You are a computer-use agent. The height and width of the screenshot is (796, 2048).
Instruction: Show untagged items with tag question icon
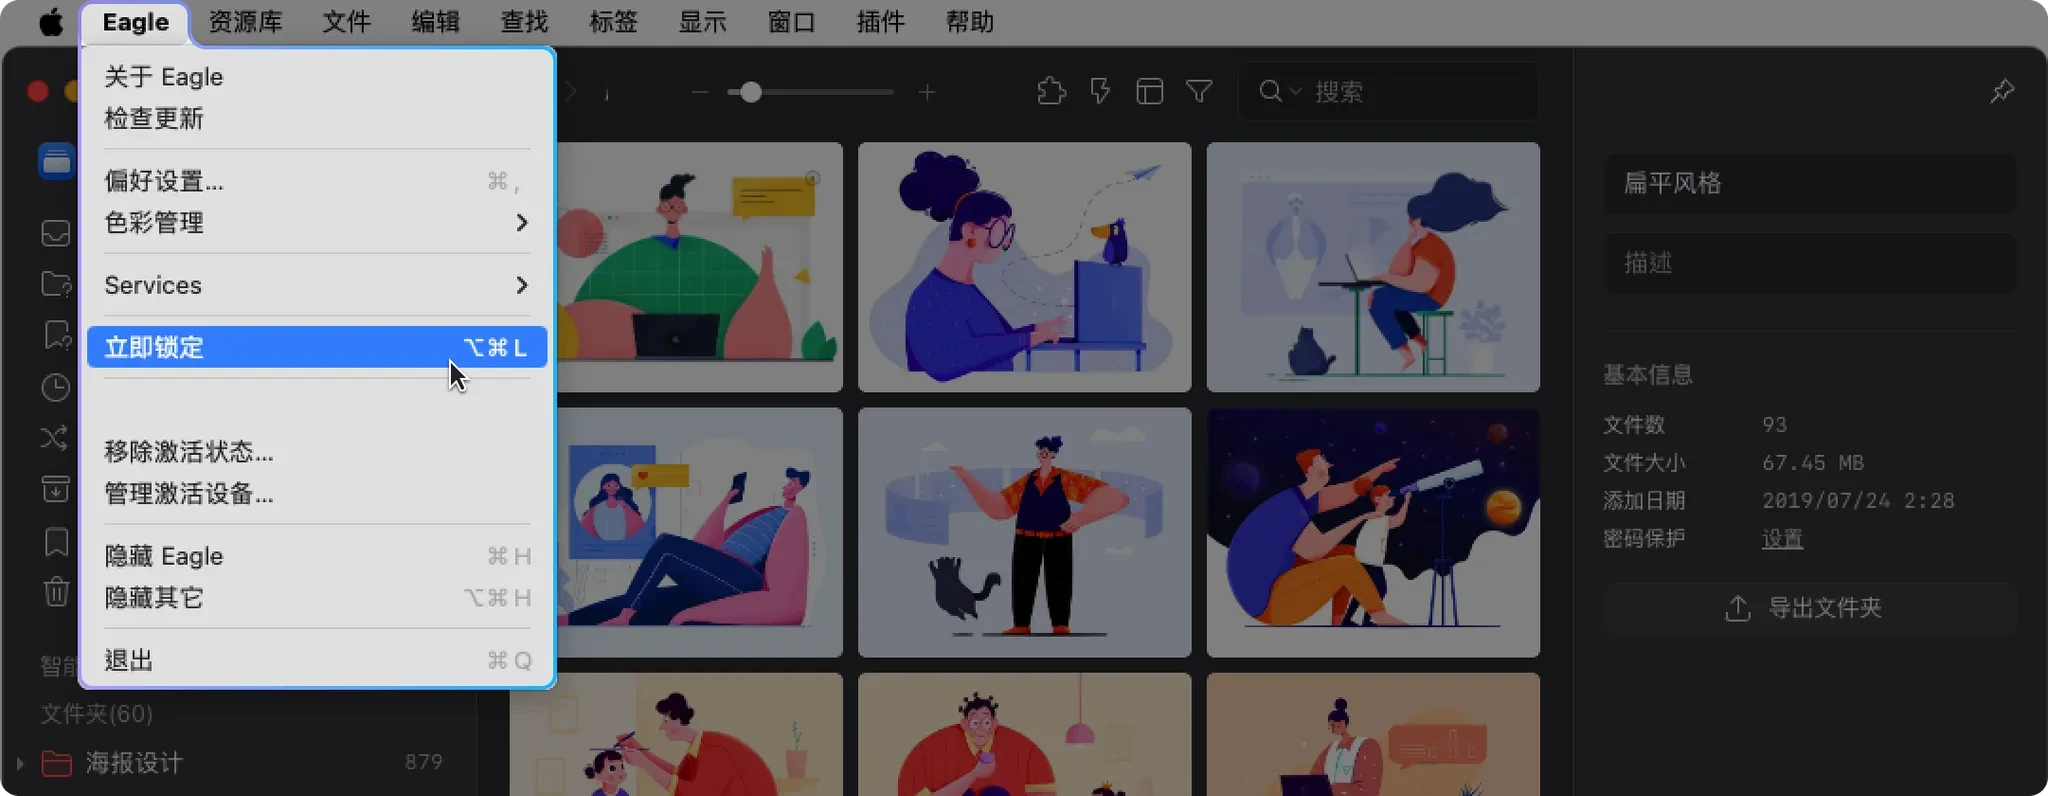(x=57, y=335)
